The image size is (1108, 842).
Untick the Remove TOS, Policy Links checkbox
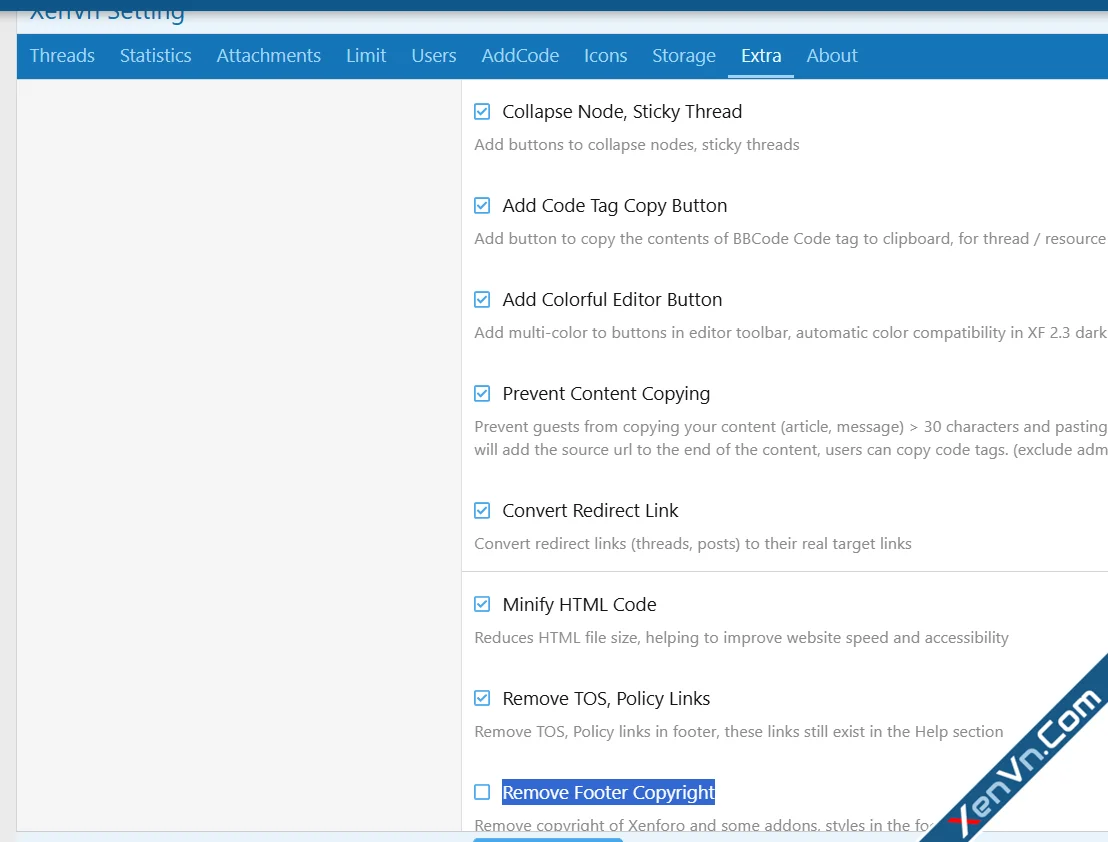point(482,699)
